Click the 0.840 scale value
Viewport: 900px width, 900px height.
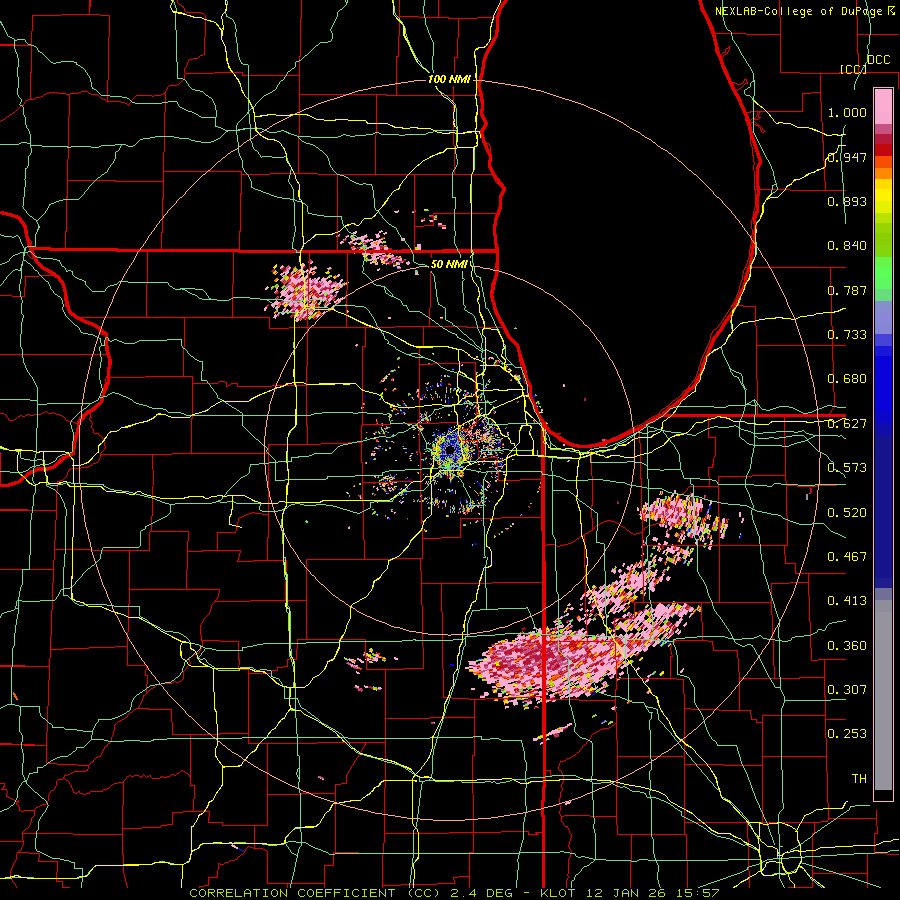click(x=847, y=246)
